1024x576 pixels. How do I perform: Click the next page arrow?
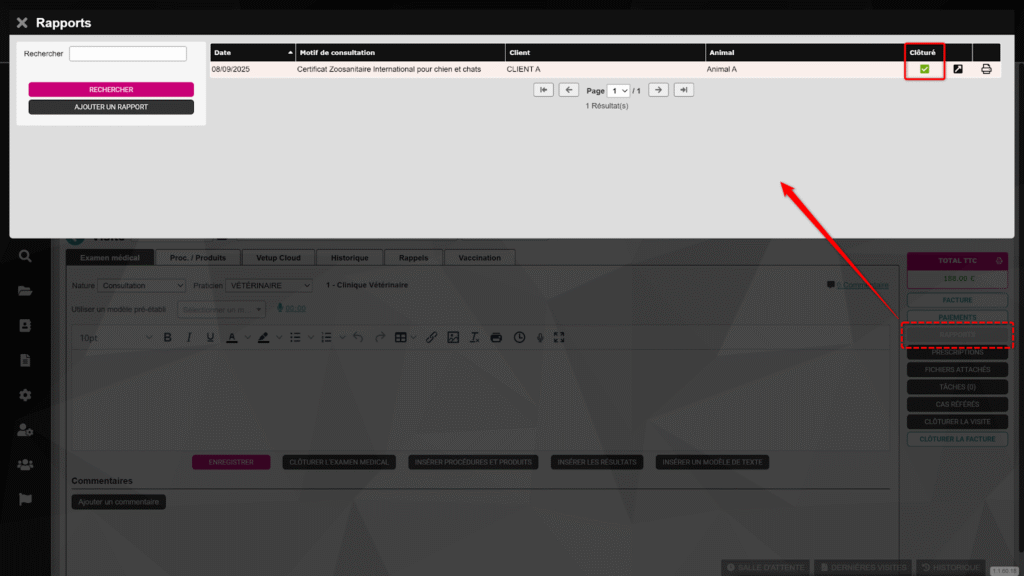click(658, 90)
